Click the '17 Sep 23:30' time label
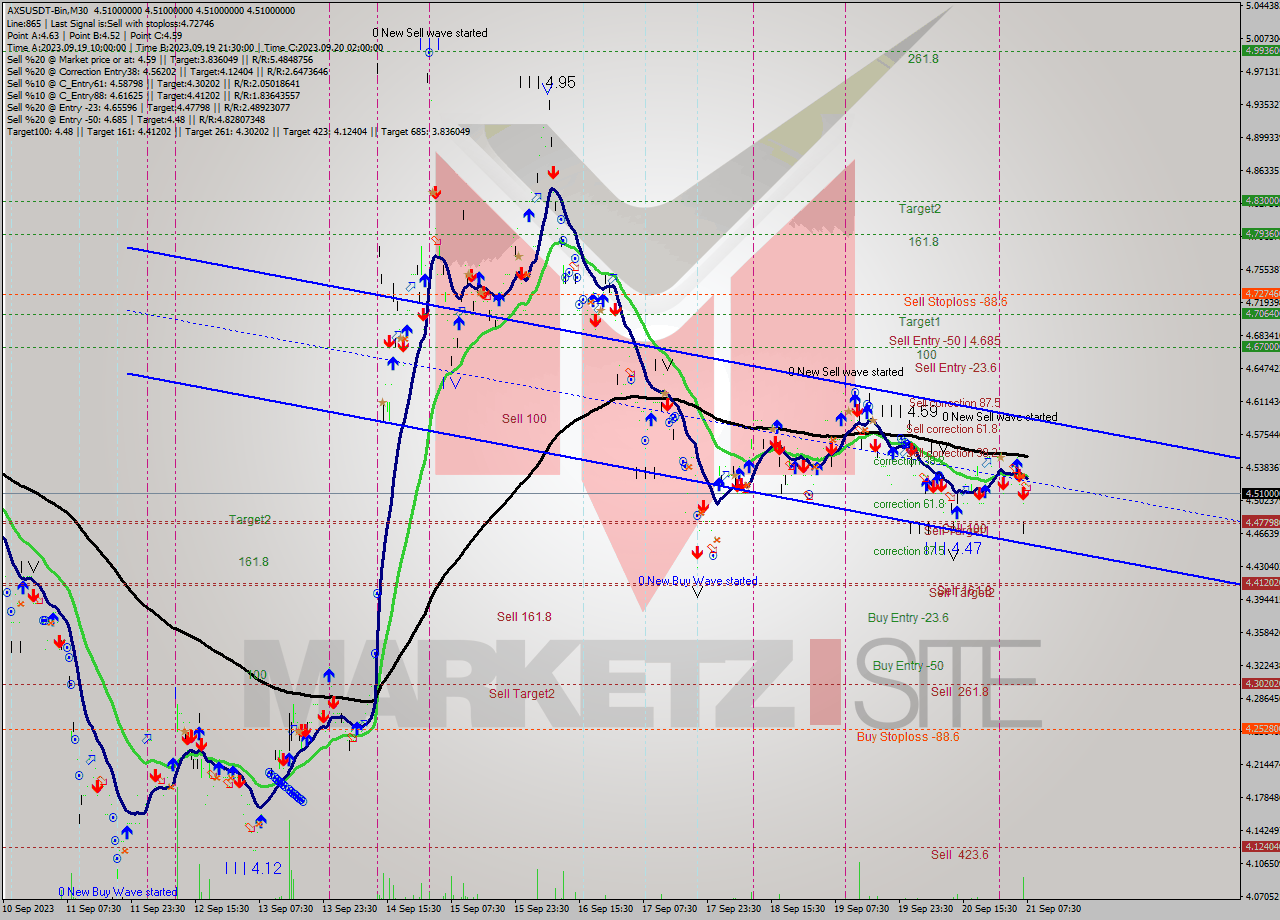The image size is (1280, 920). coord(733,909)
